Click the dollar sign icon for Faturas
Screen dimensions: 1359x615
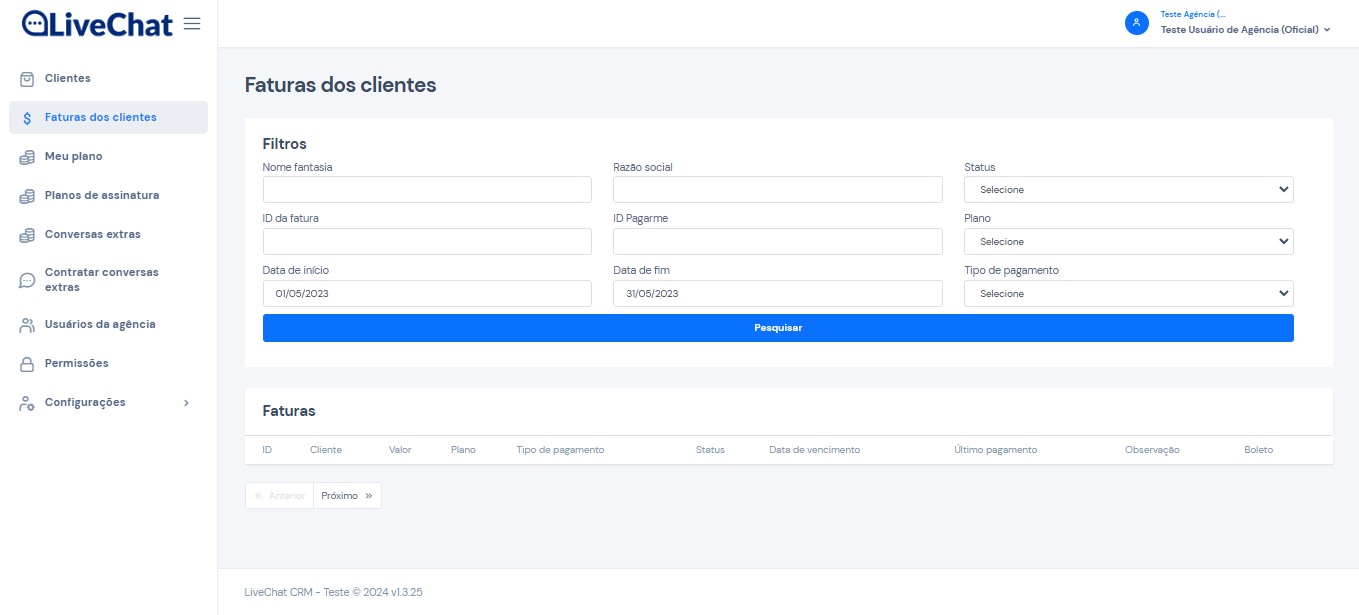[28, 118]
